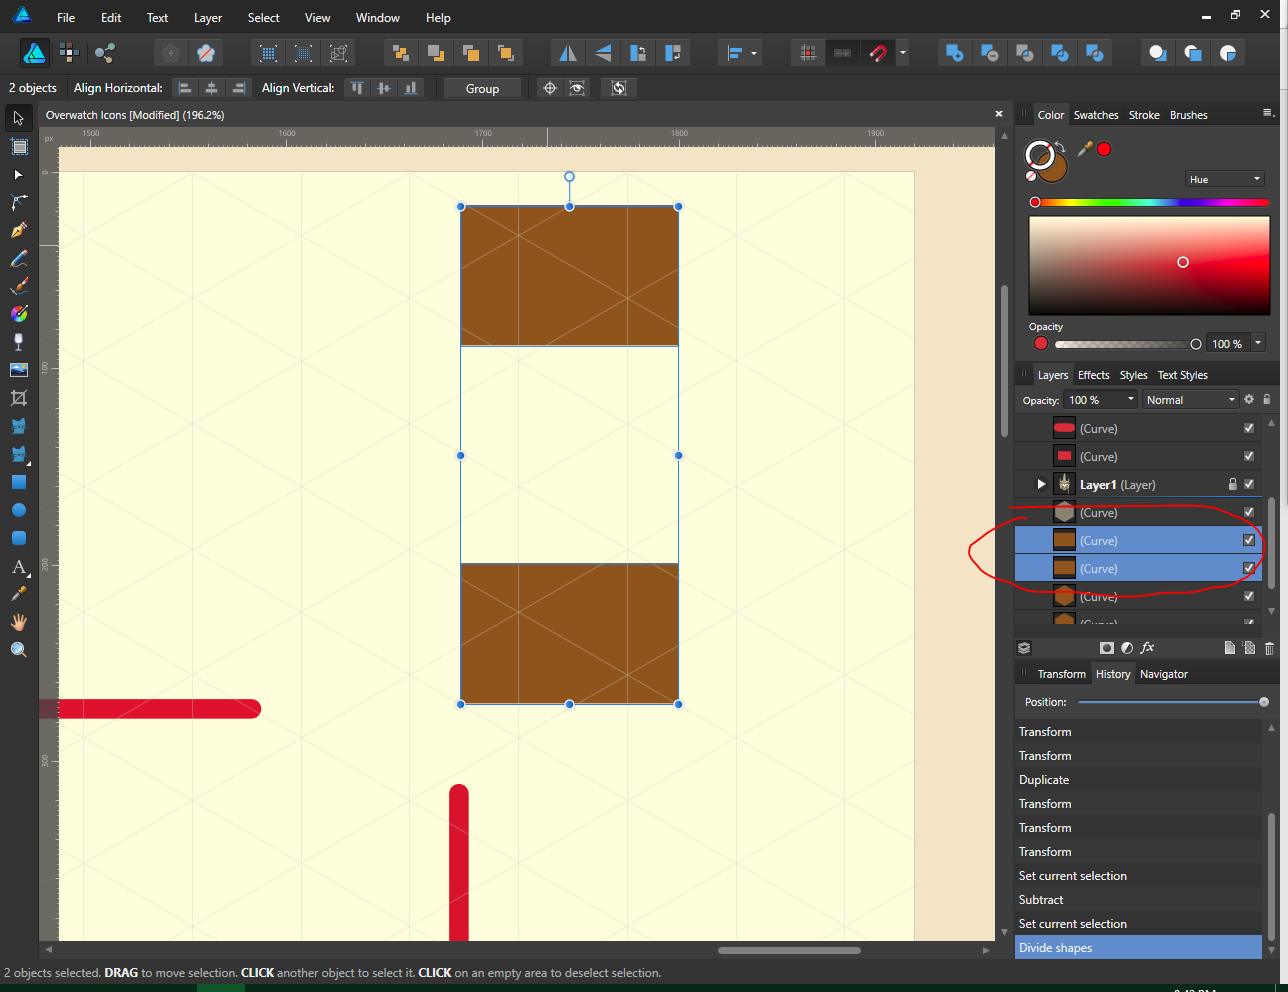This screenshot has width=1288, height=992.
Task: Click Move to Back arrange icon
Action: click(x=400, y=53)
